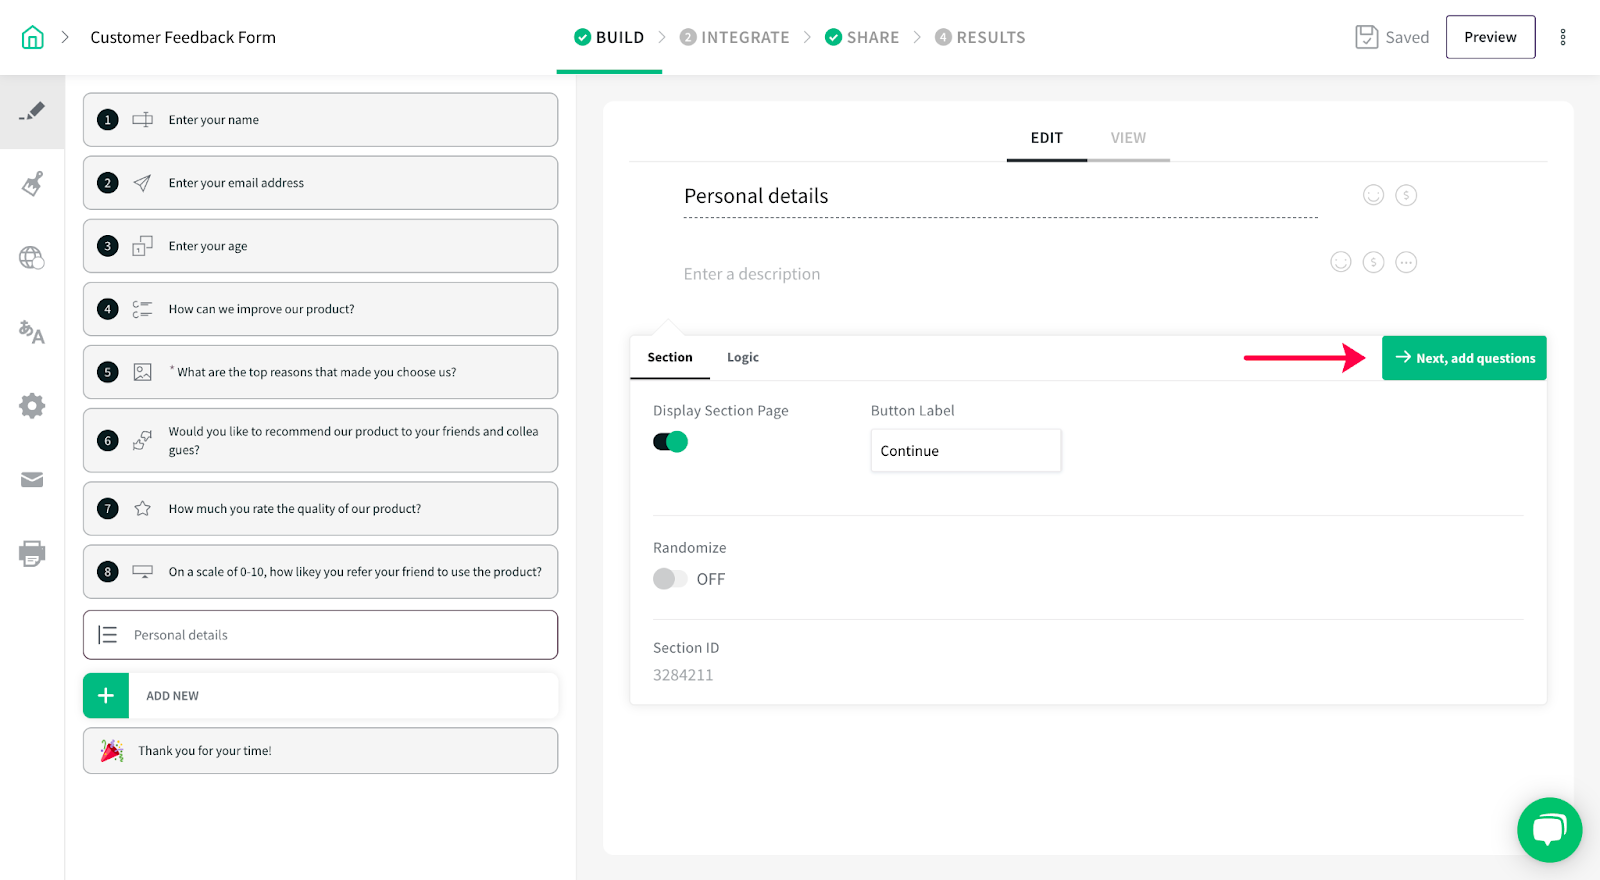1600x880 pixels.
Task: Go to the home dashboard icon
Action: pyautogui.click(x=33, y=38)
